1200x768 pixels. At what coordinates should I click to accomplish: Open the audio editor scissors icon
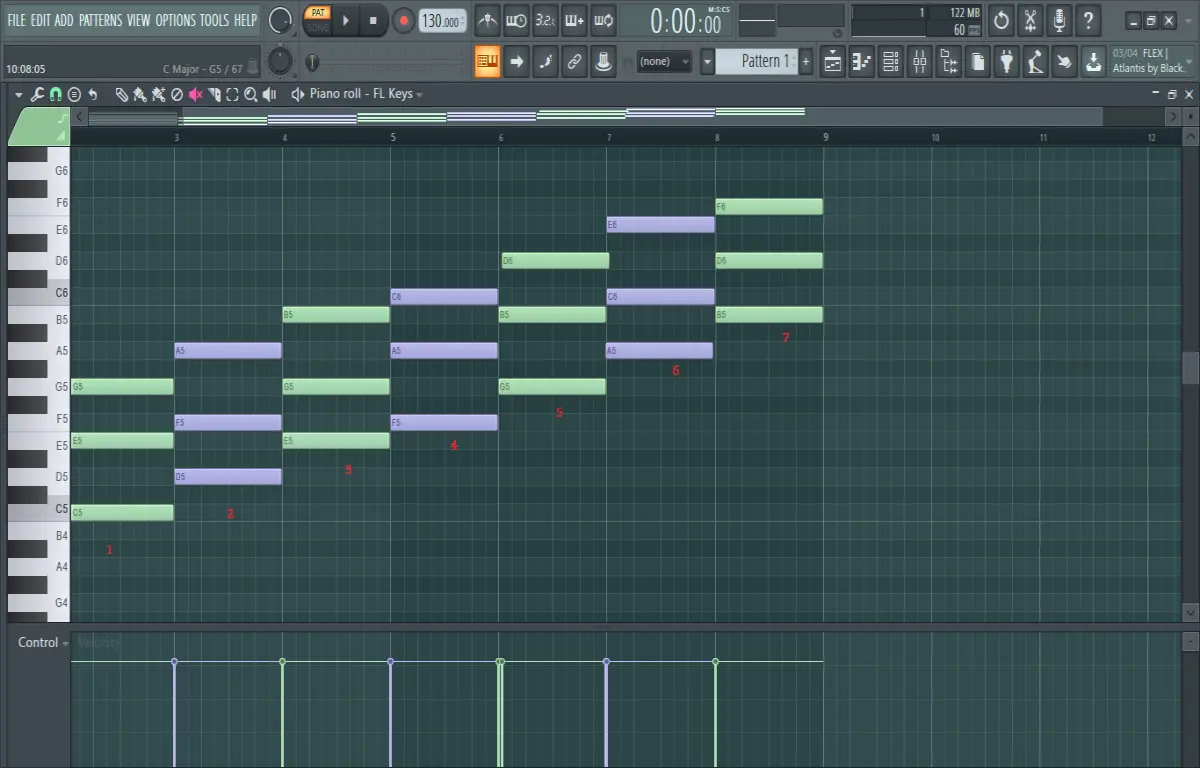click(1031, 20)
